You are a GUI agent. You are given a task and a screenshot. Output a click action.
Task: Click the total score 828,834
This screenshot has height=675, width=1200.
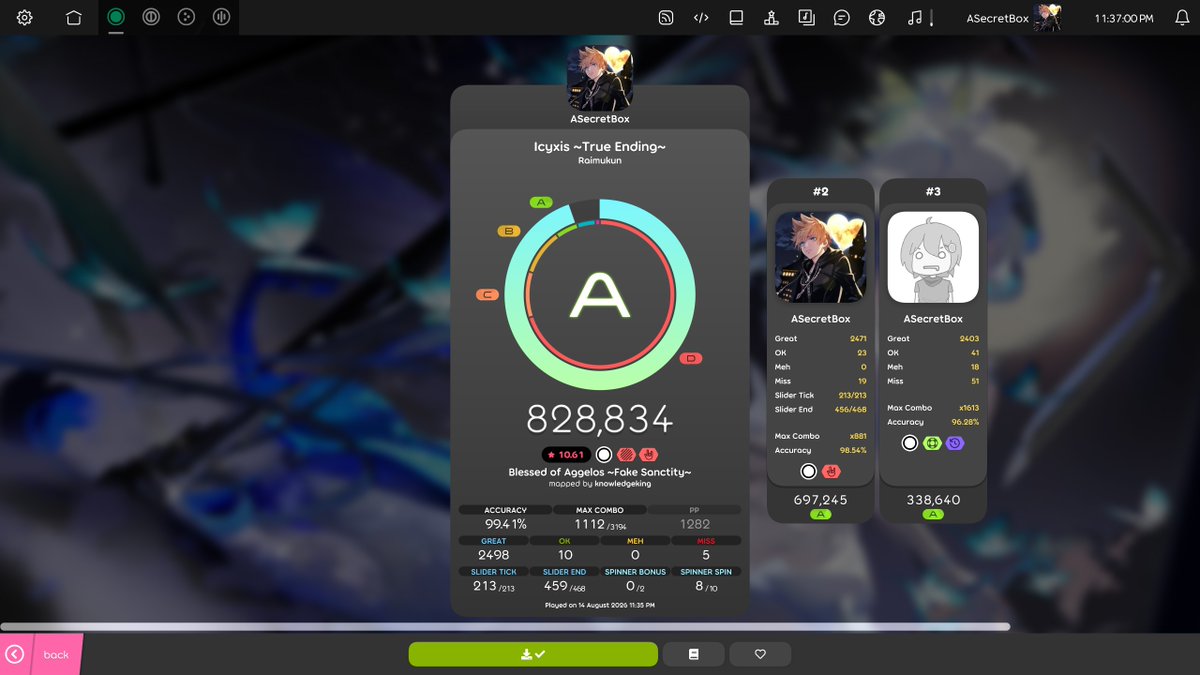coord(600,418)
